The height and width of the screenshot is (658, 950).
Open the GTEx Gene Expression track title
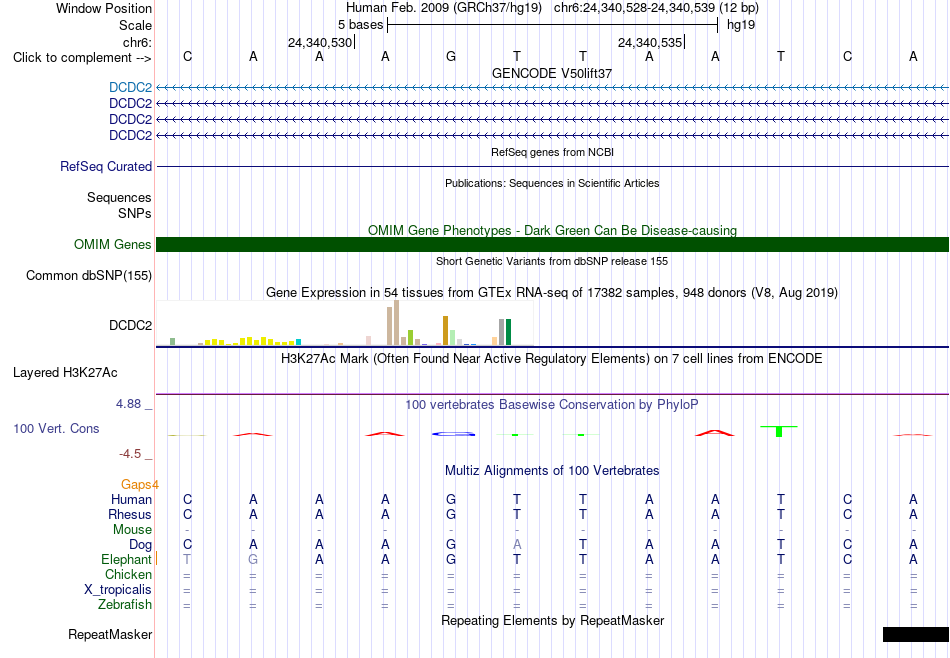pos(552,293)
